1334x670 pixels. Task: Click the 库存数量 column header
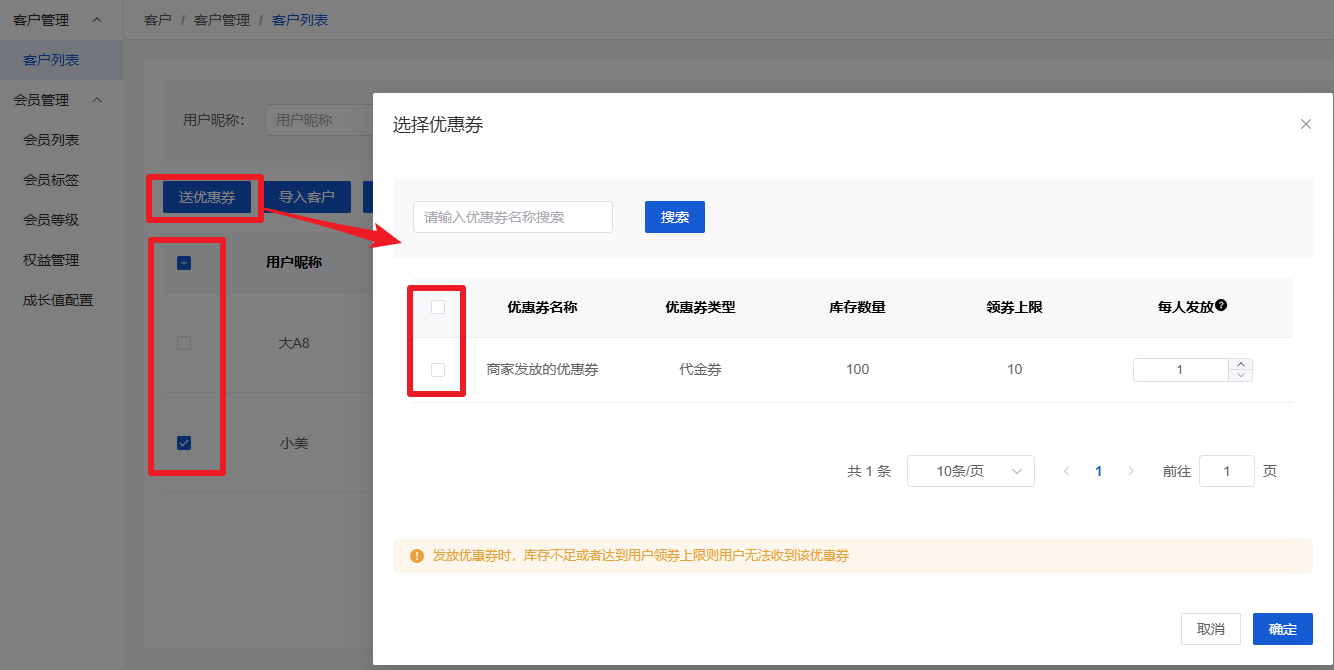click(x=857, y=307)
